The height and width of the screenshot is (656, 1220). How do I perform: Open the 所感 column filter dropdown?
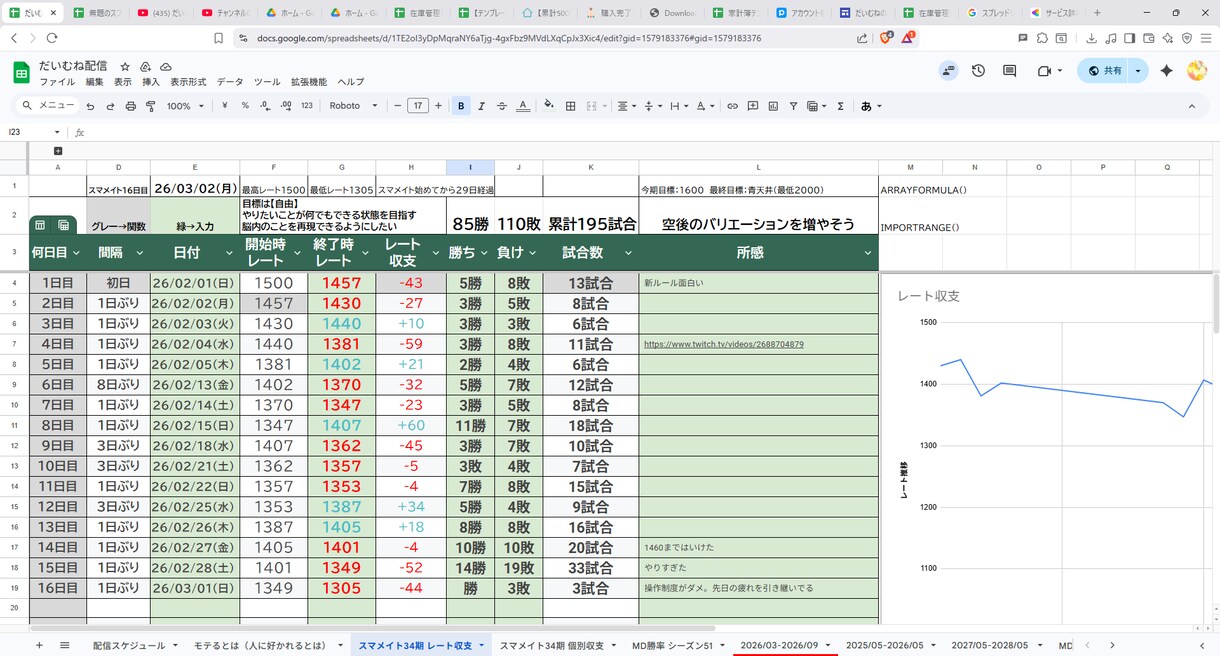[868, 253]
